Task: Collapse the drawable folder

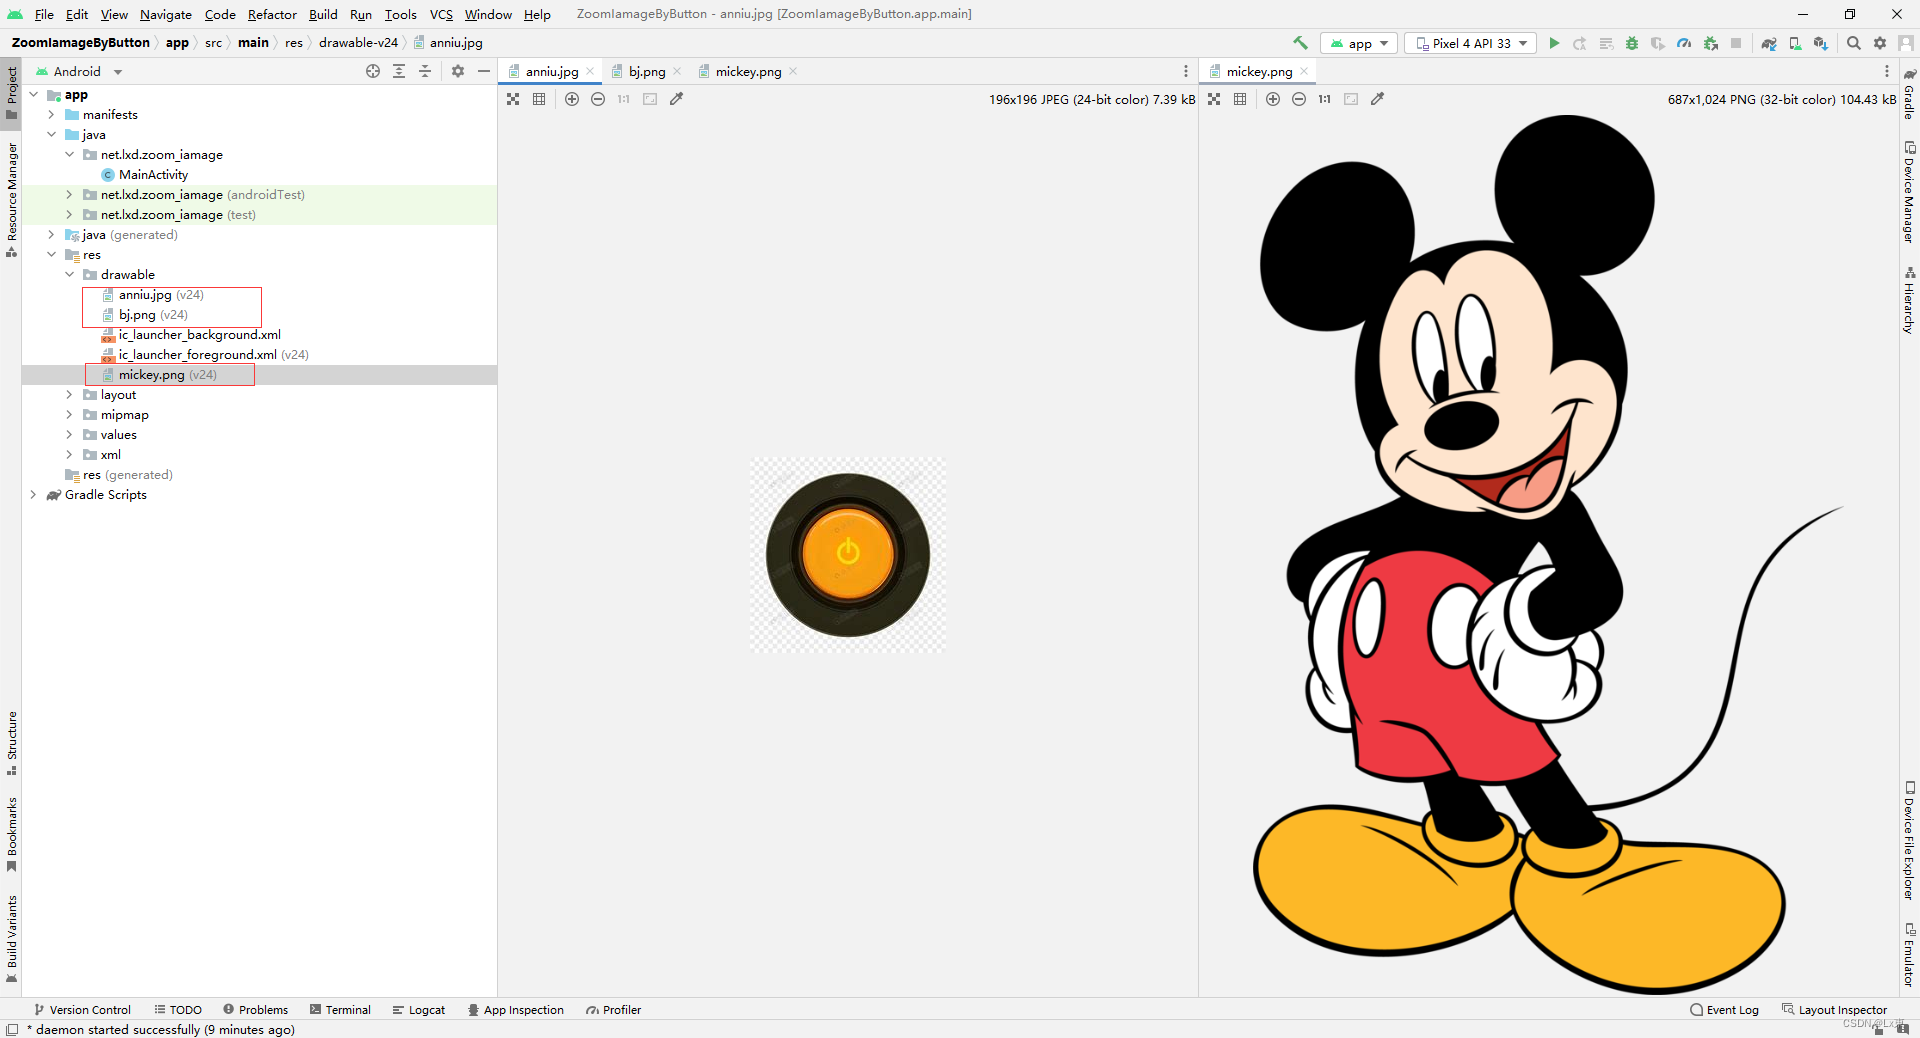Action: pos(70,275)
